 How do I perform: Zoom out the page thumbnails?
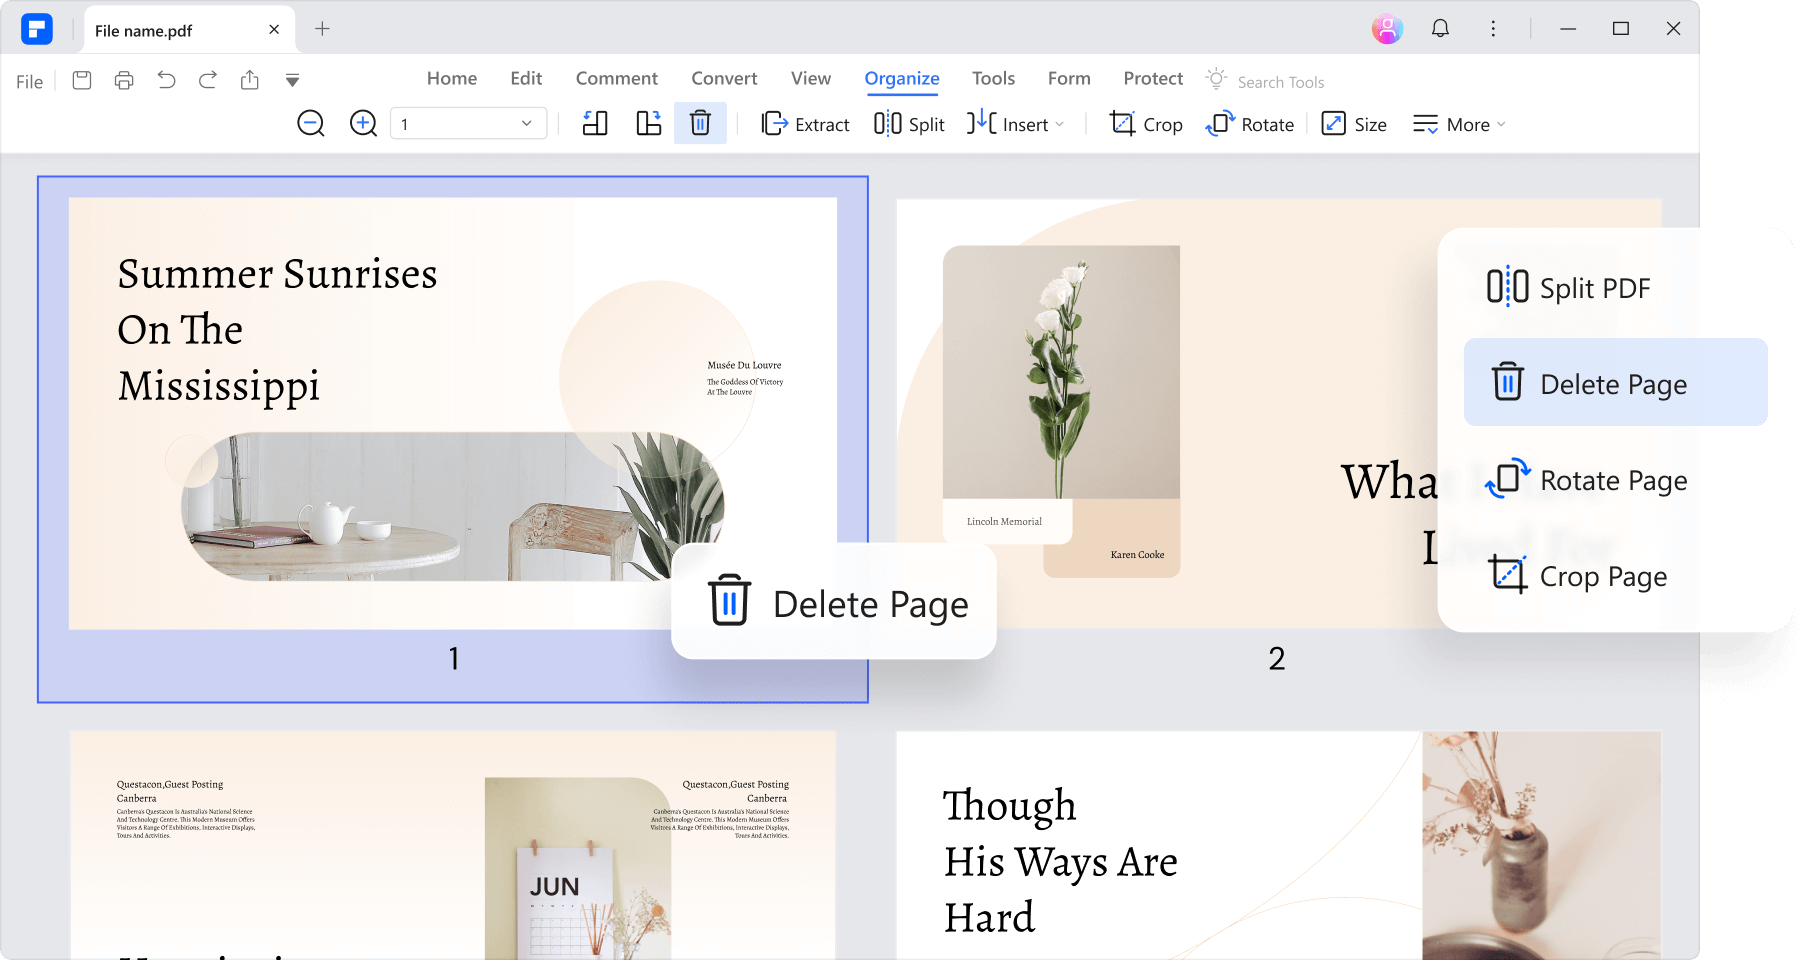click(x=311, y=124)
